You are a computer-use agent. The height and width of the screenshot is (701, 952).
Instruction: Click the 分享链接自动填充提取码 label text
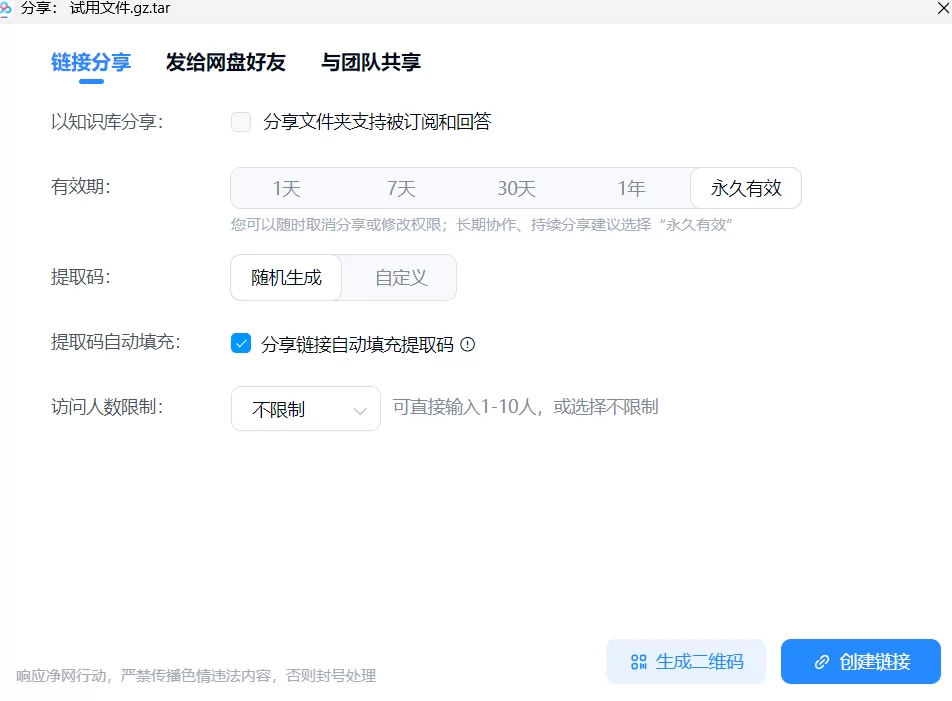pos(357,345)
